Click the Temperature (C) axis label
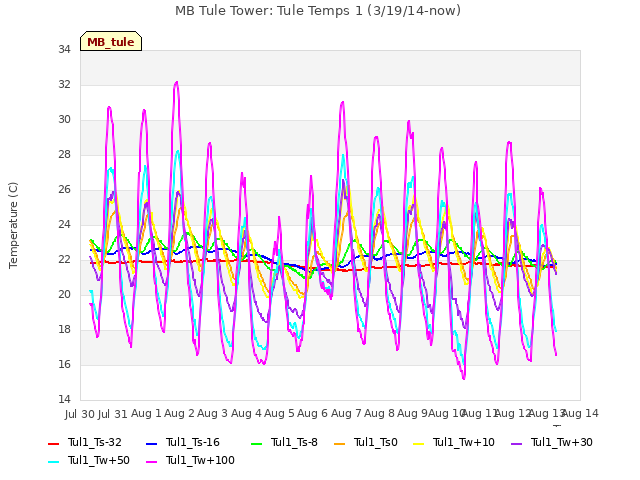This screenshot has height=480, width=640. (13, 225)
